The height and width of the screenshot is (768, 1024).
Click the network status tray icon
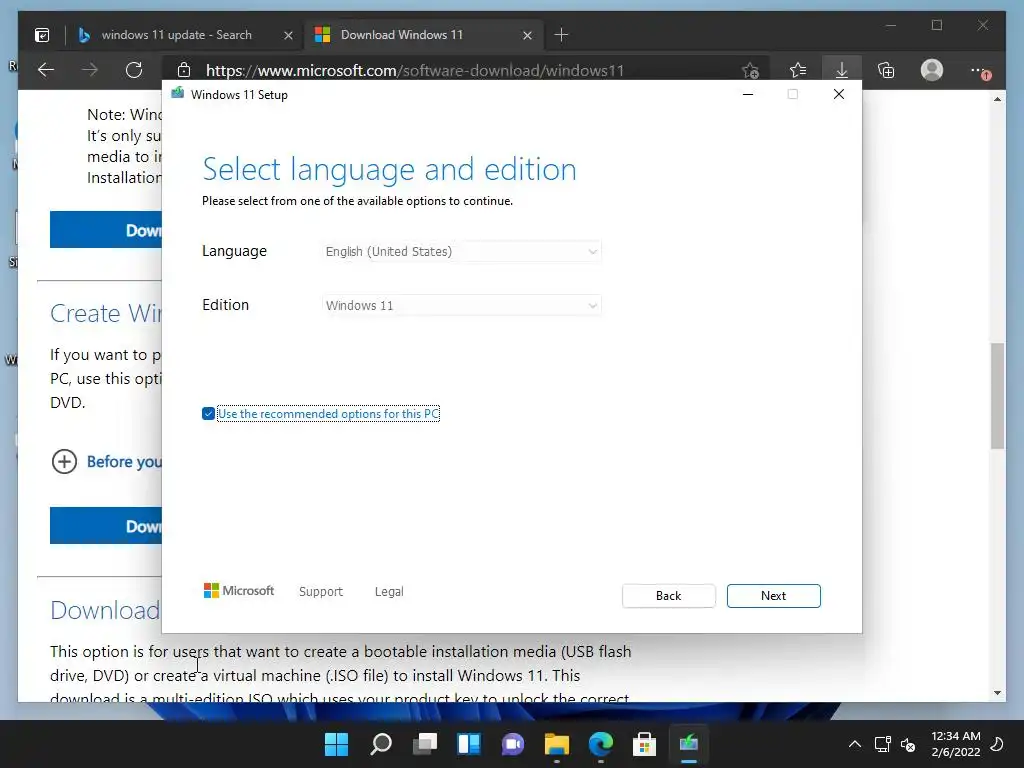point(883,744)
